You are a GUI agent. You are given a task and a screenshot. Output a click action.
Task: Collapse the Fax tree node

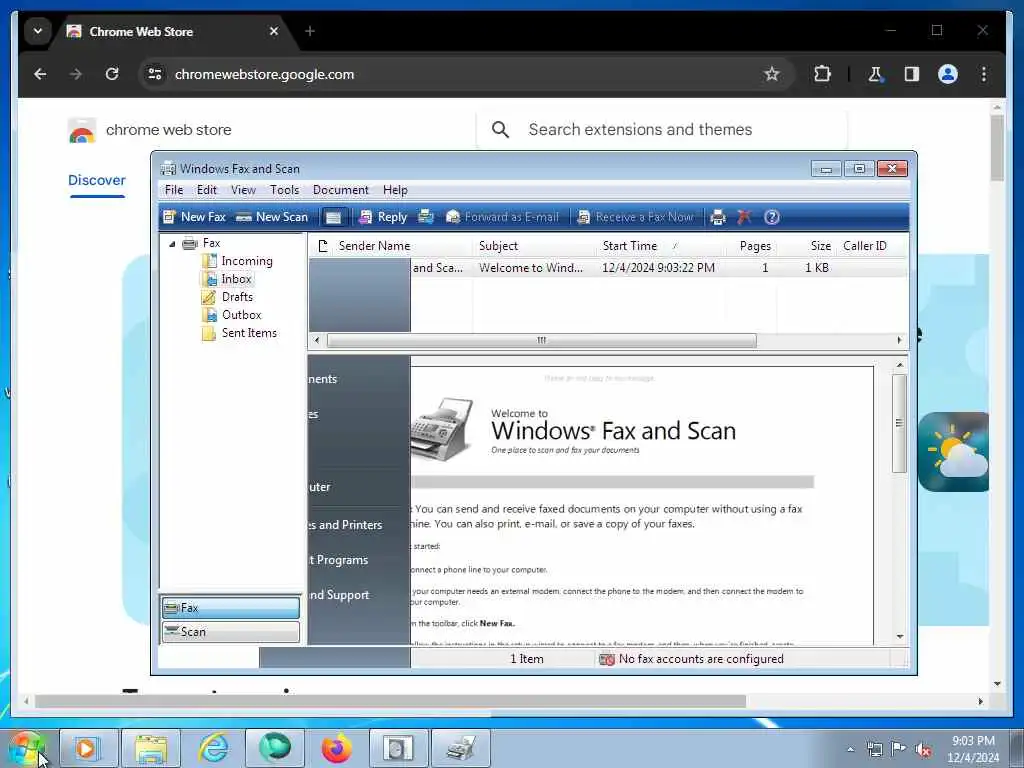(172, 244)
